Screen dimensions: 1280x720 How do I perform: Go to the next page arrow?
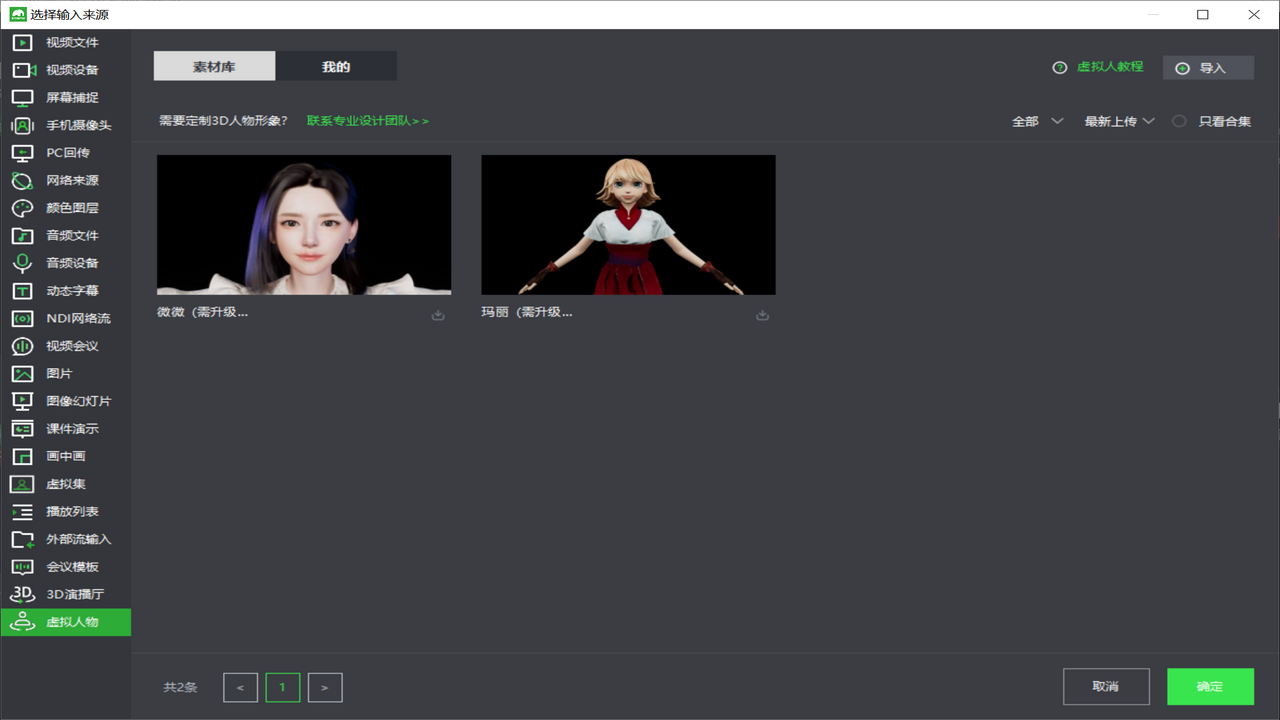(325, 687)
